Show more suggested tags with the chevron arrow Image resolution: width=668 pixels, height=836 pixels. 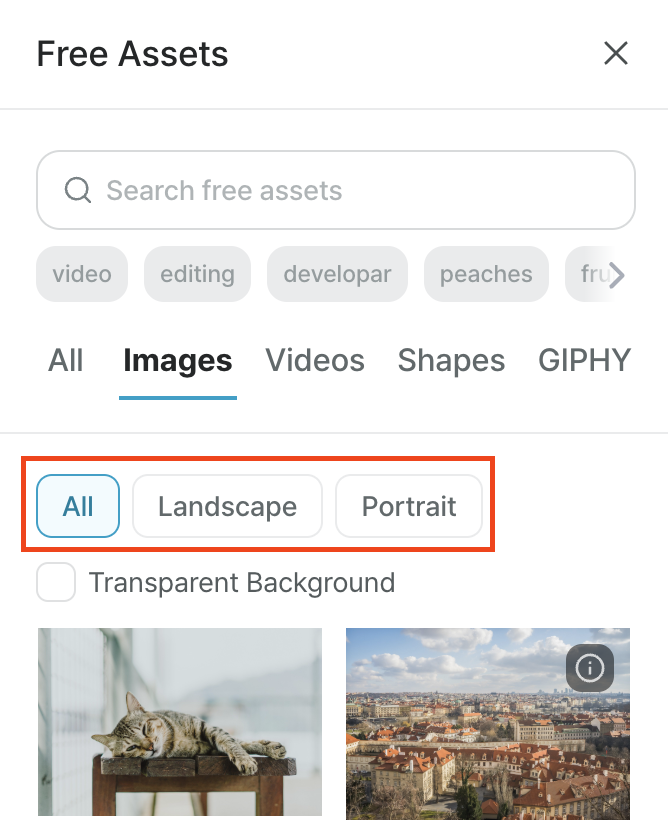tap(616, 275)
